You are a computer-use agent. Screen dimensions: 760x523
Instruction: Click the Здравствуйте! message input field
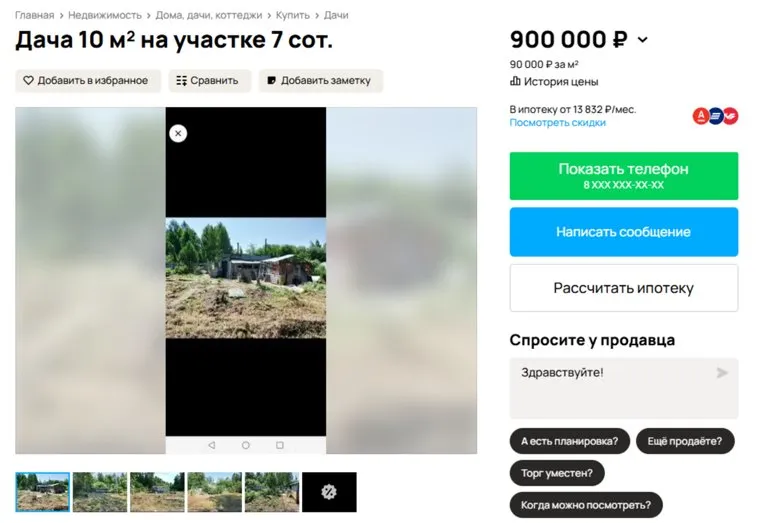pos(623,388)
